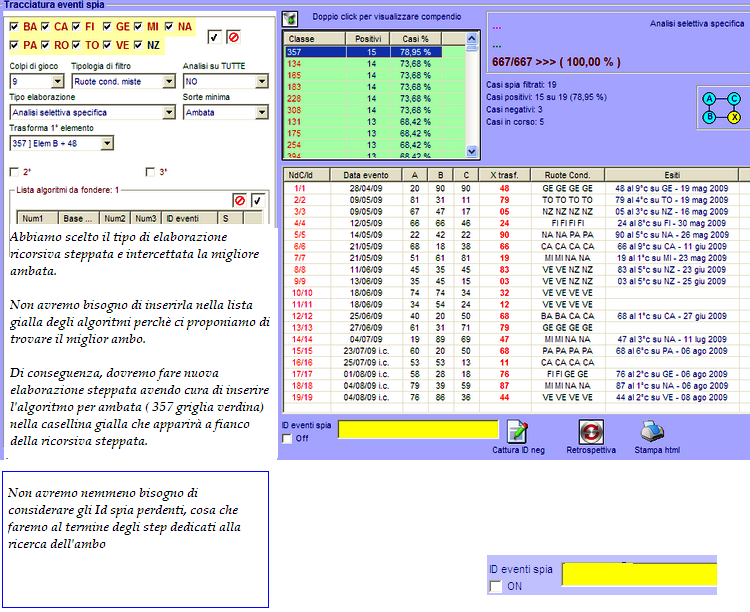Click the yellow ID eventi spia field

pyautogui.click(x=418, y=430)
